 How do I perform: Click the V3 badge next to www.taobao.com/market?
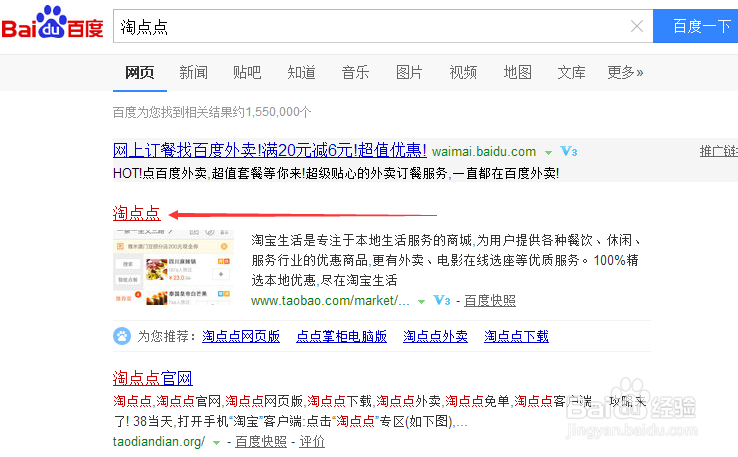[441, 300]
